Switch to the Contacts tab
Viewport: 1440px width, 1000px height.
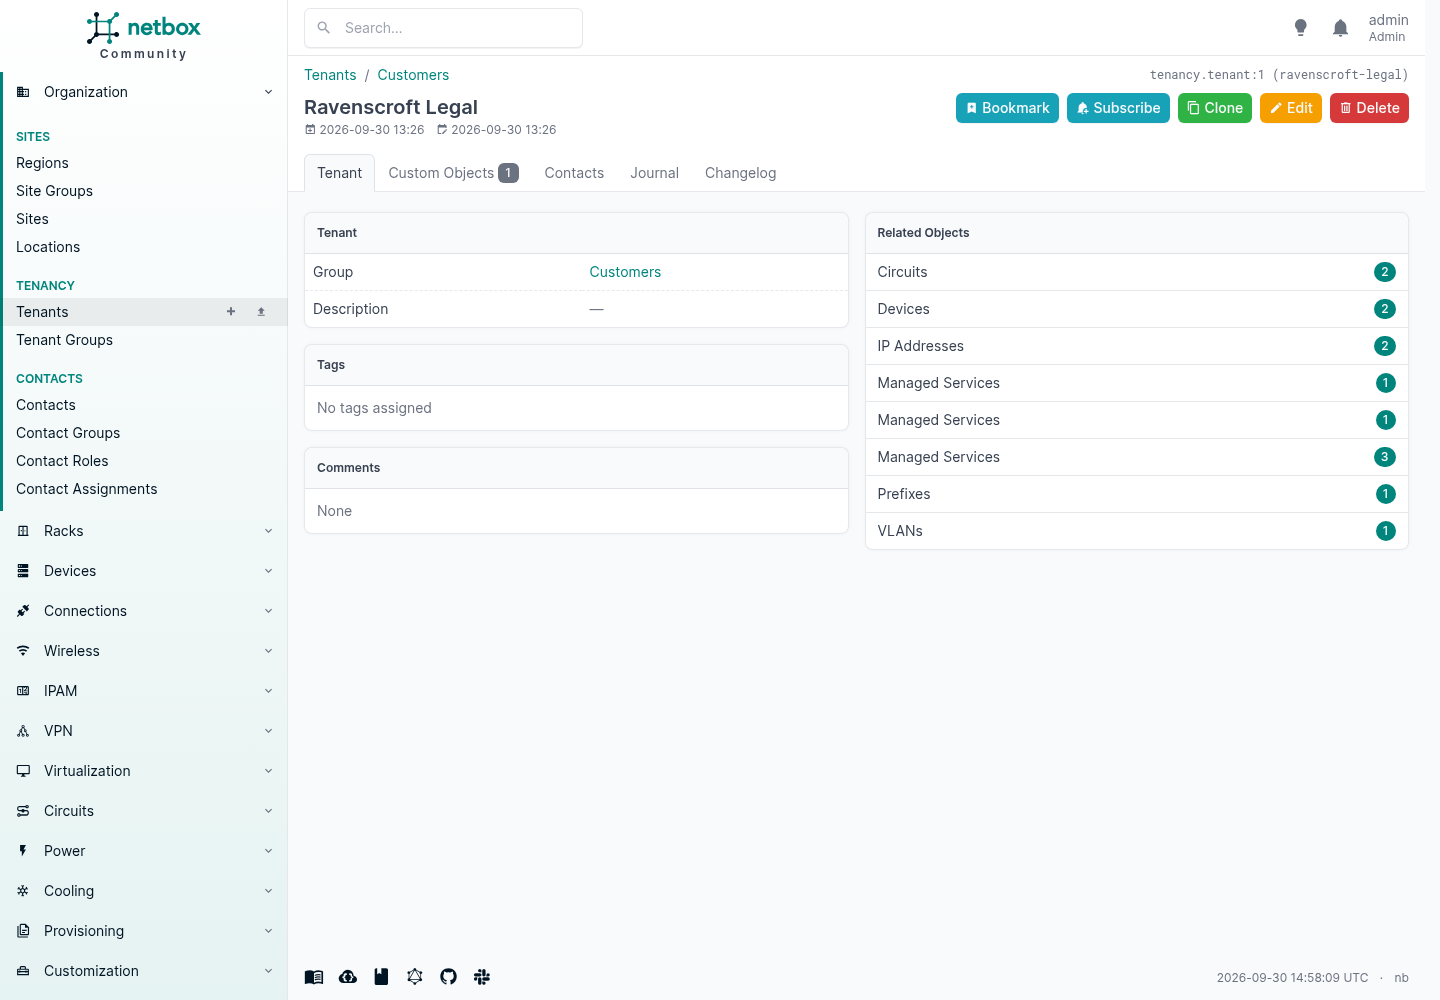[574, 173]
